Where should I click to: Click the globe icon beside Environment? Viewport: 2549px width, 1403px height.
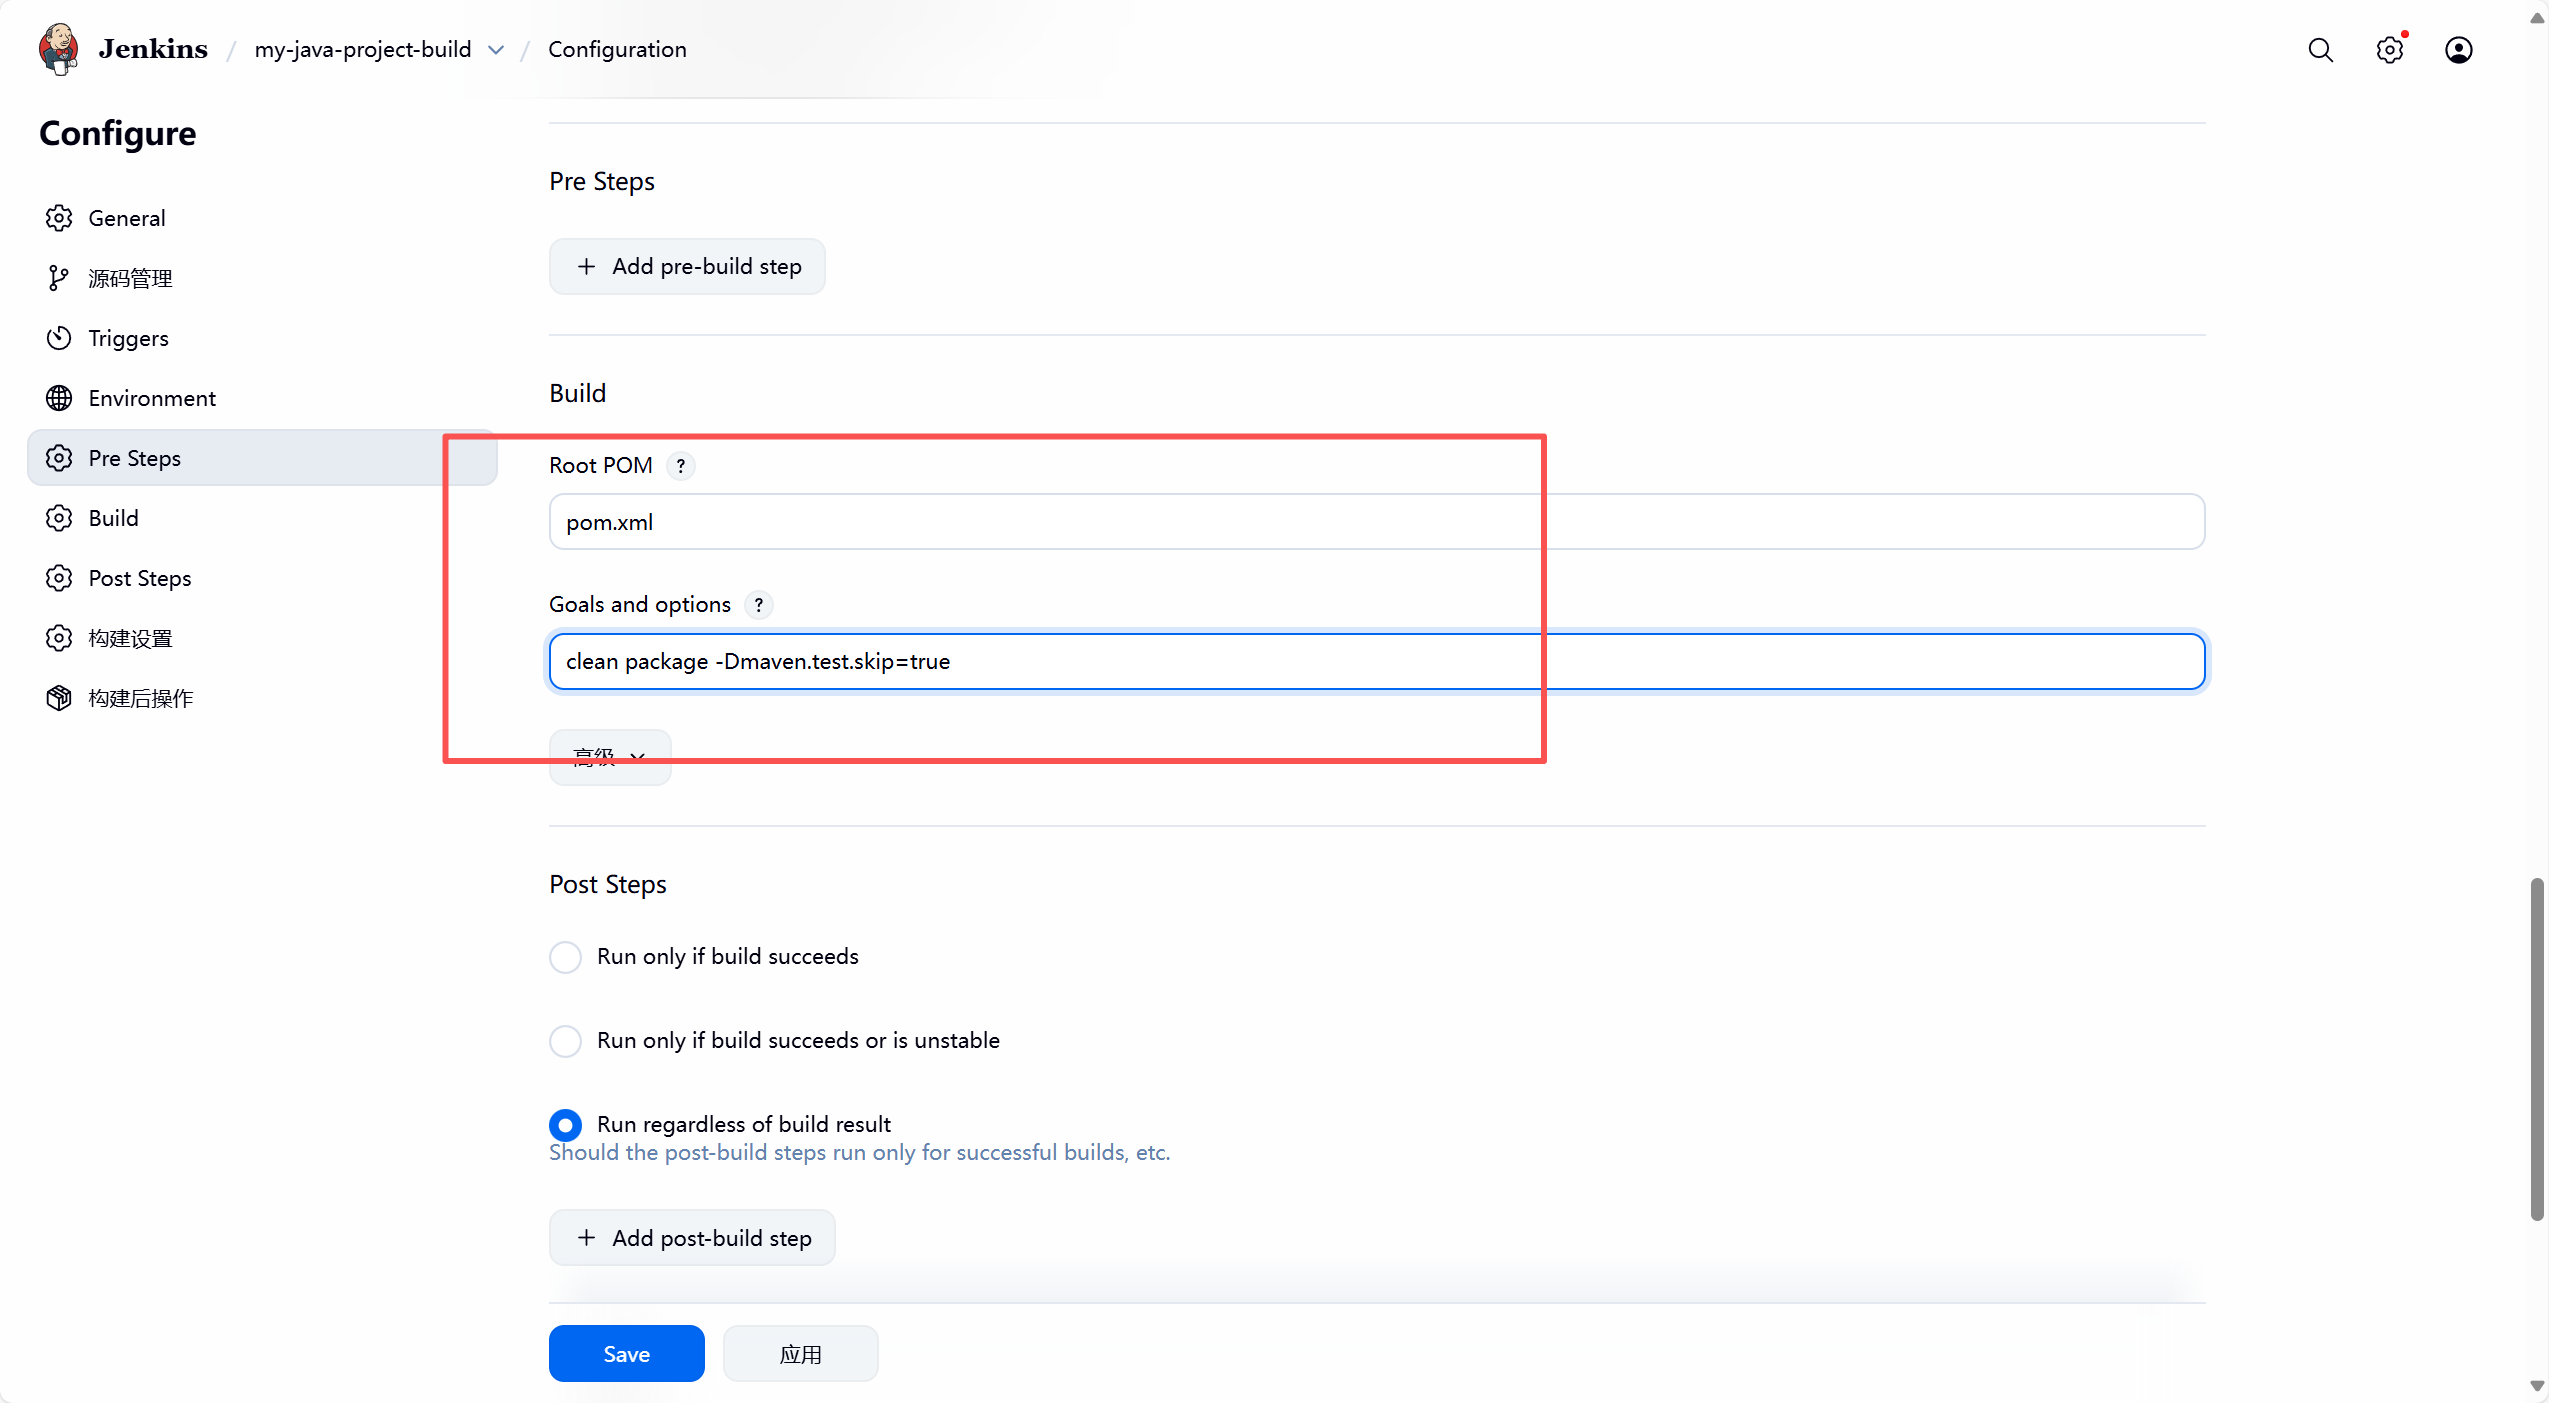pyautogui.click(x=59, y=398)
